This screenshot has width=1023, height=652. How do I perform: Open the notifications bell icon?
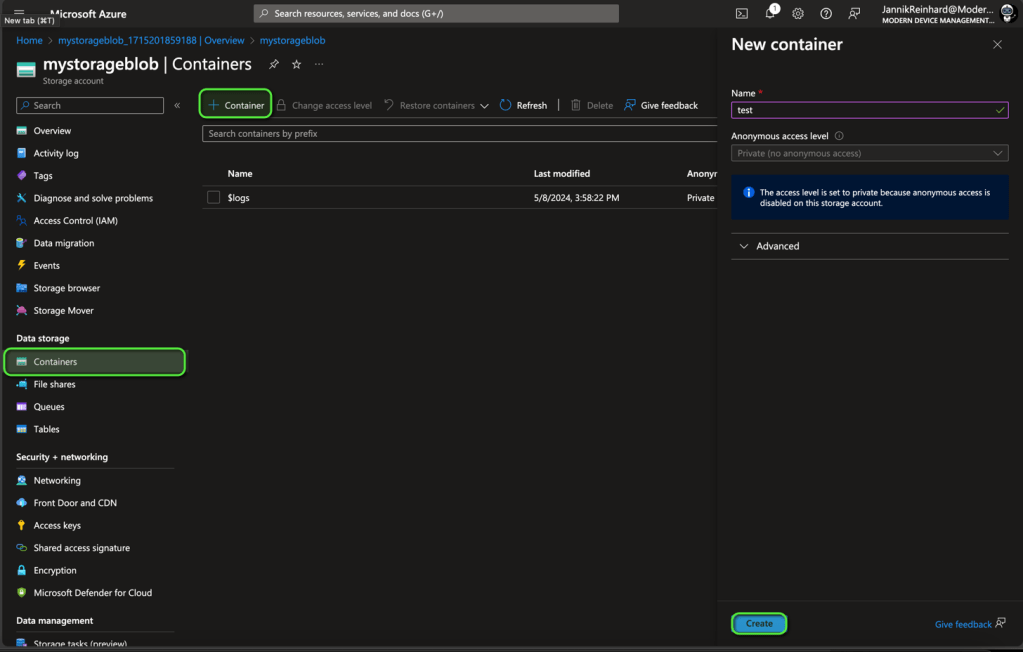point(770,13)
